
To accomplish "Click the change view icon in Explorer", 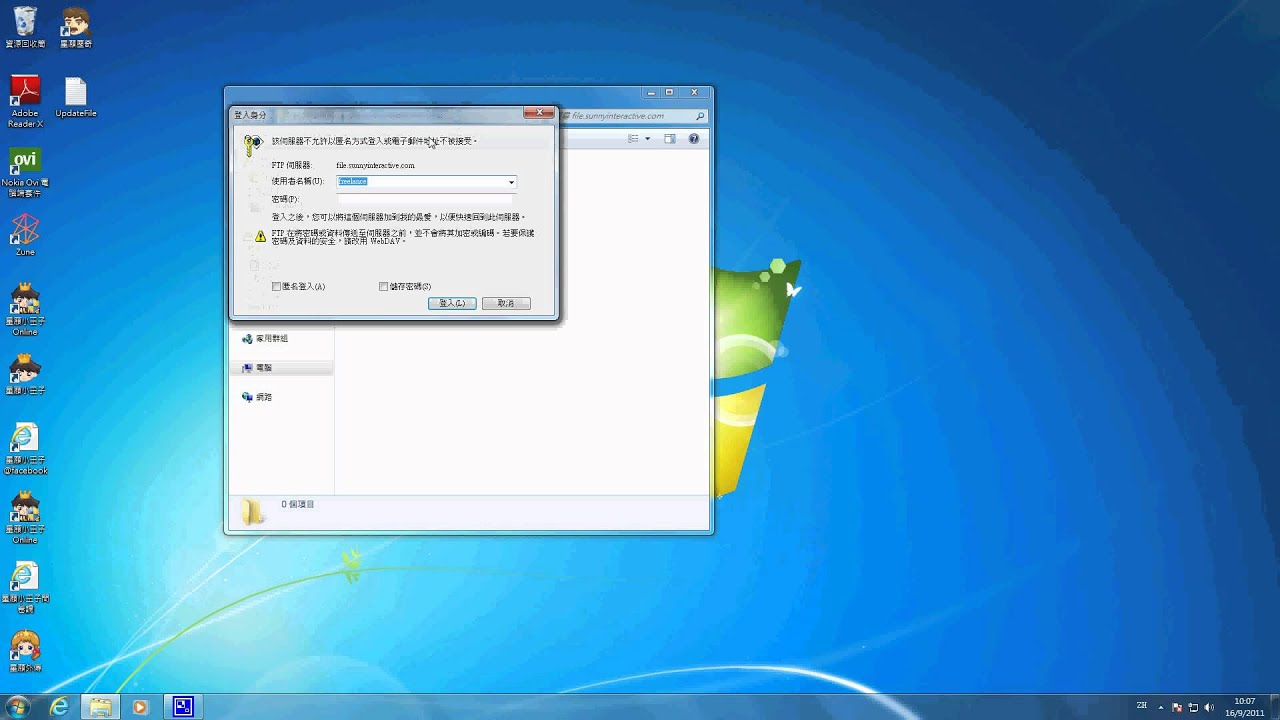I will 634,139.
